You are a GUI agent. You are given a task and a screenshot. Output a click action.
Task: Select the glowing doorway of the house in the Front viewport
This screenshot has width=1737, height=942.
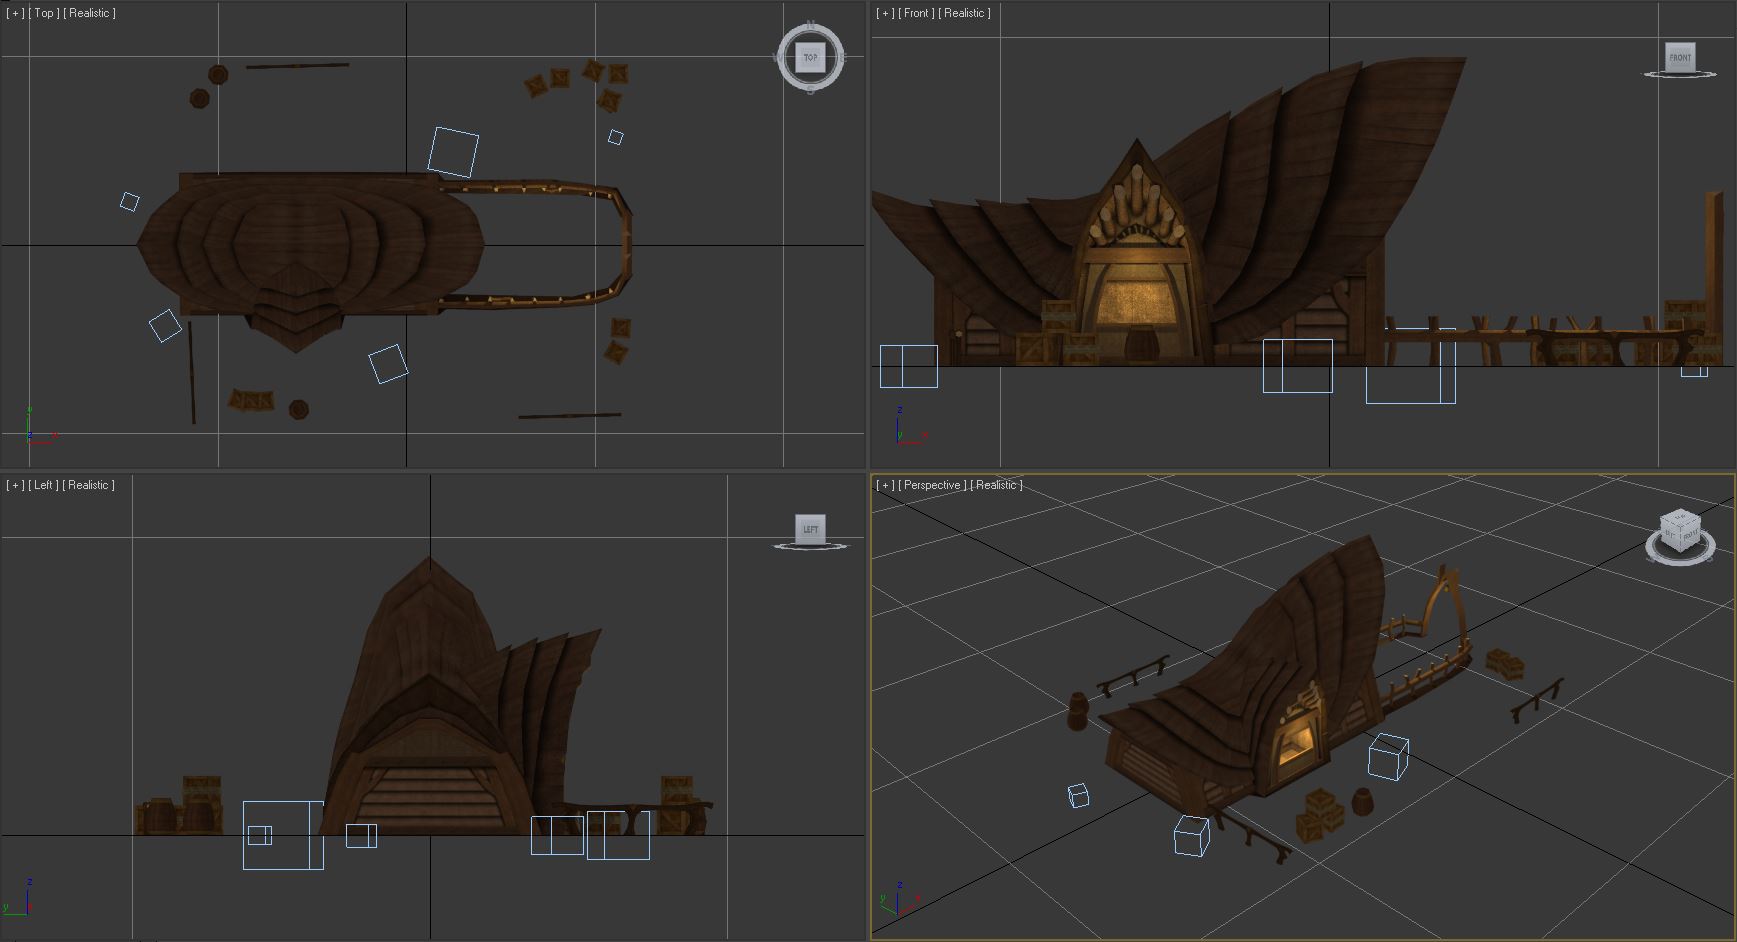click(1137, 301)
